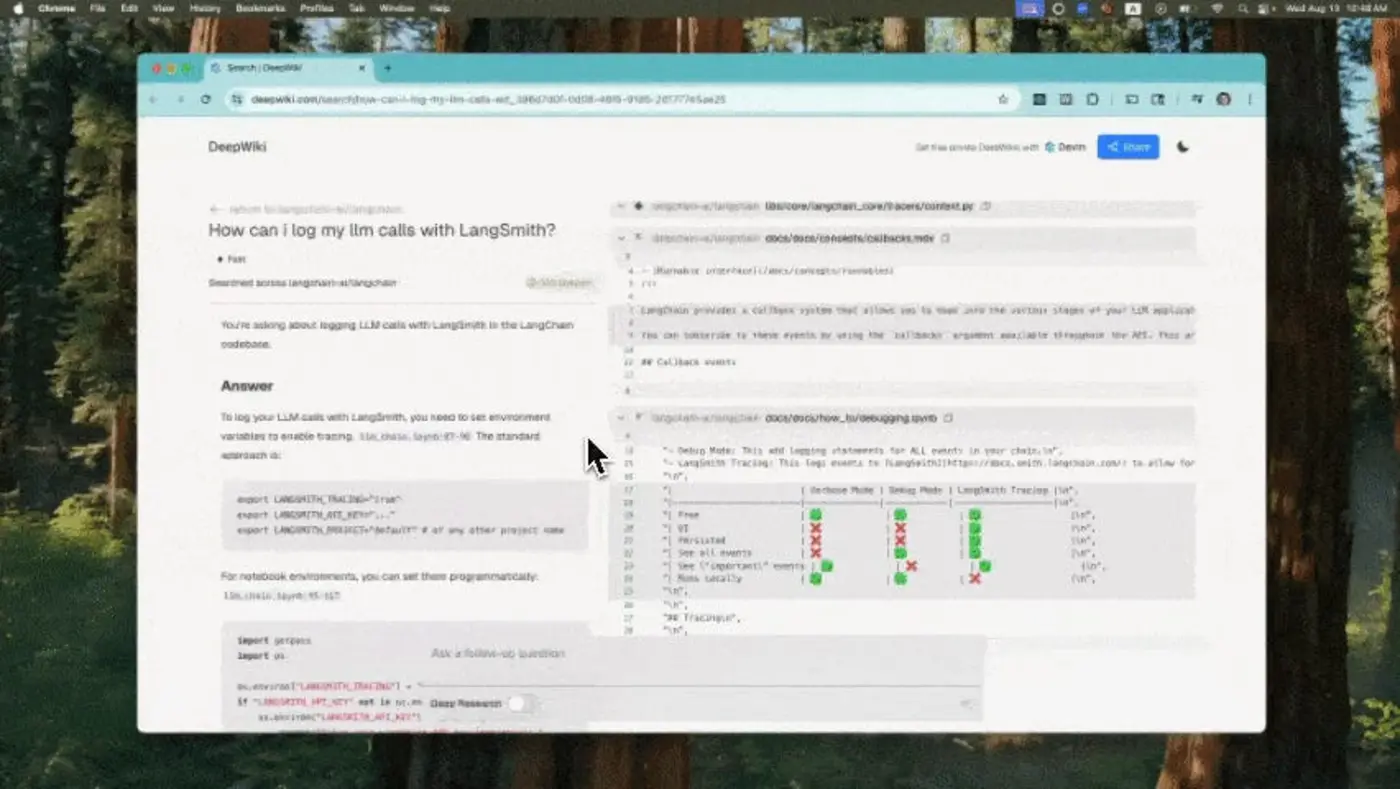The image size is (1400, 789).
Task: Click the blue Share button
Action: click(1128, 147)
